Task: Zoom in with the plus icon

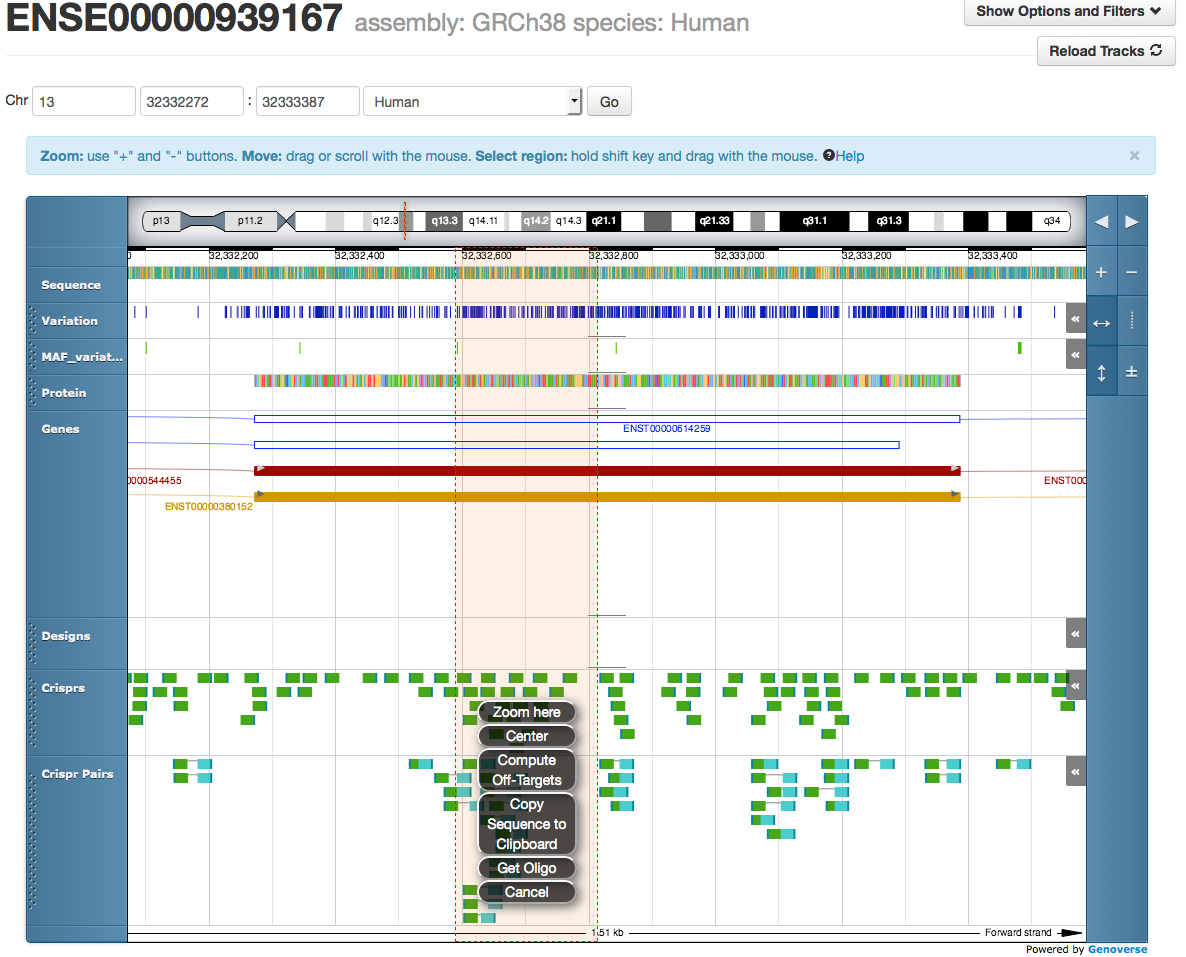Action: [1101, 272]
